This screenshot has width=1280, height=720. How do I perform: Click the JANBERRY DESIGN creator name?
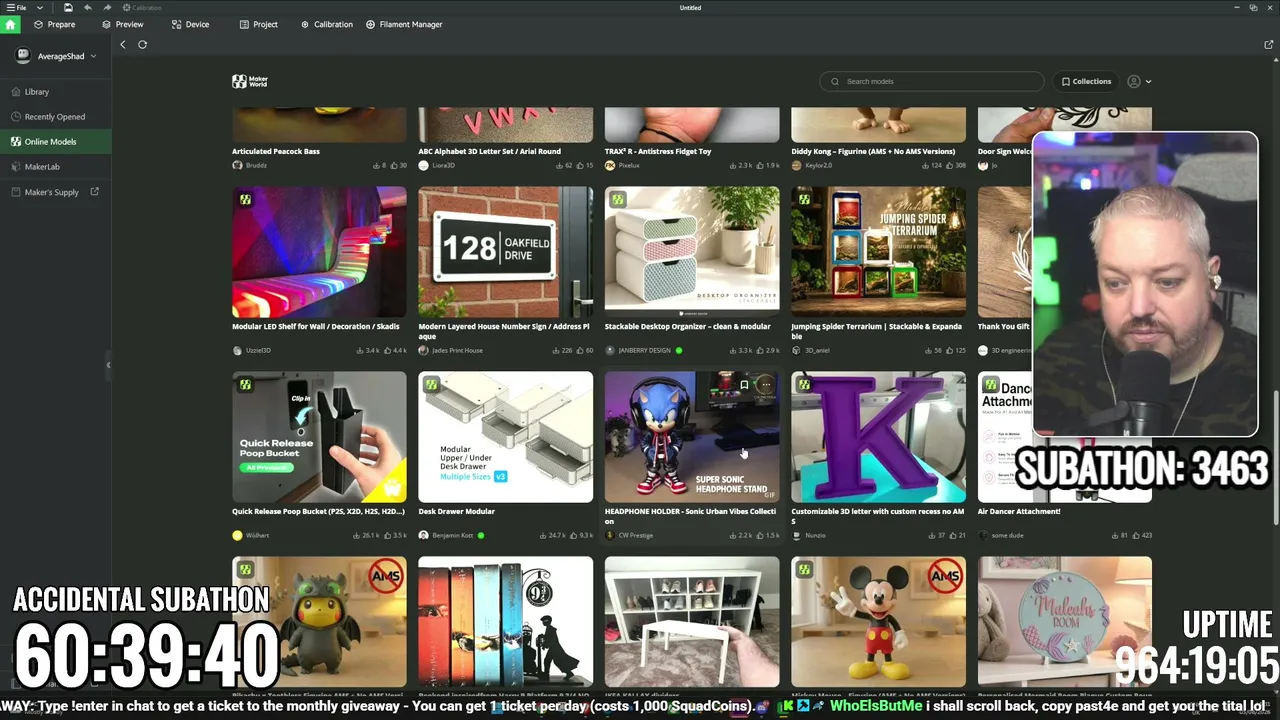click(645, 350)
